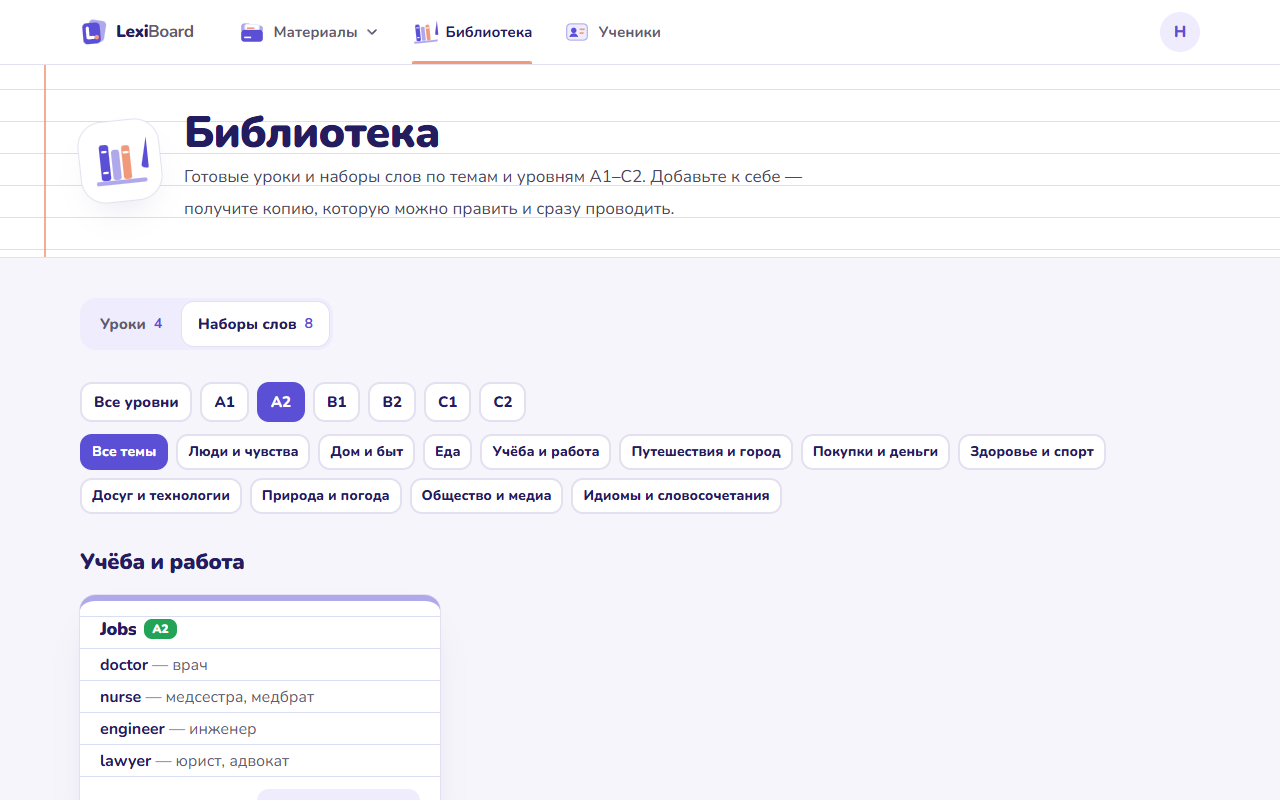Screen dimensions: 1280x800
Task: Click the Библиотека books icon in navbar
Action: pos(426,32)
